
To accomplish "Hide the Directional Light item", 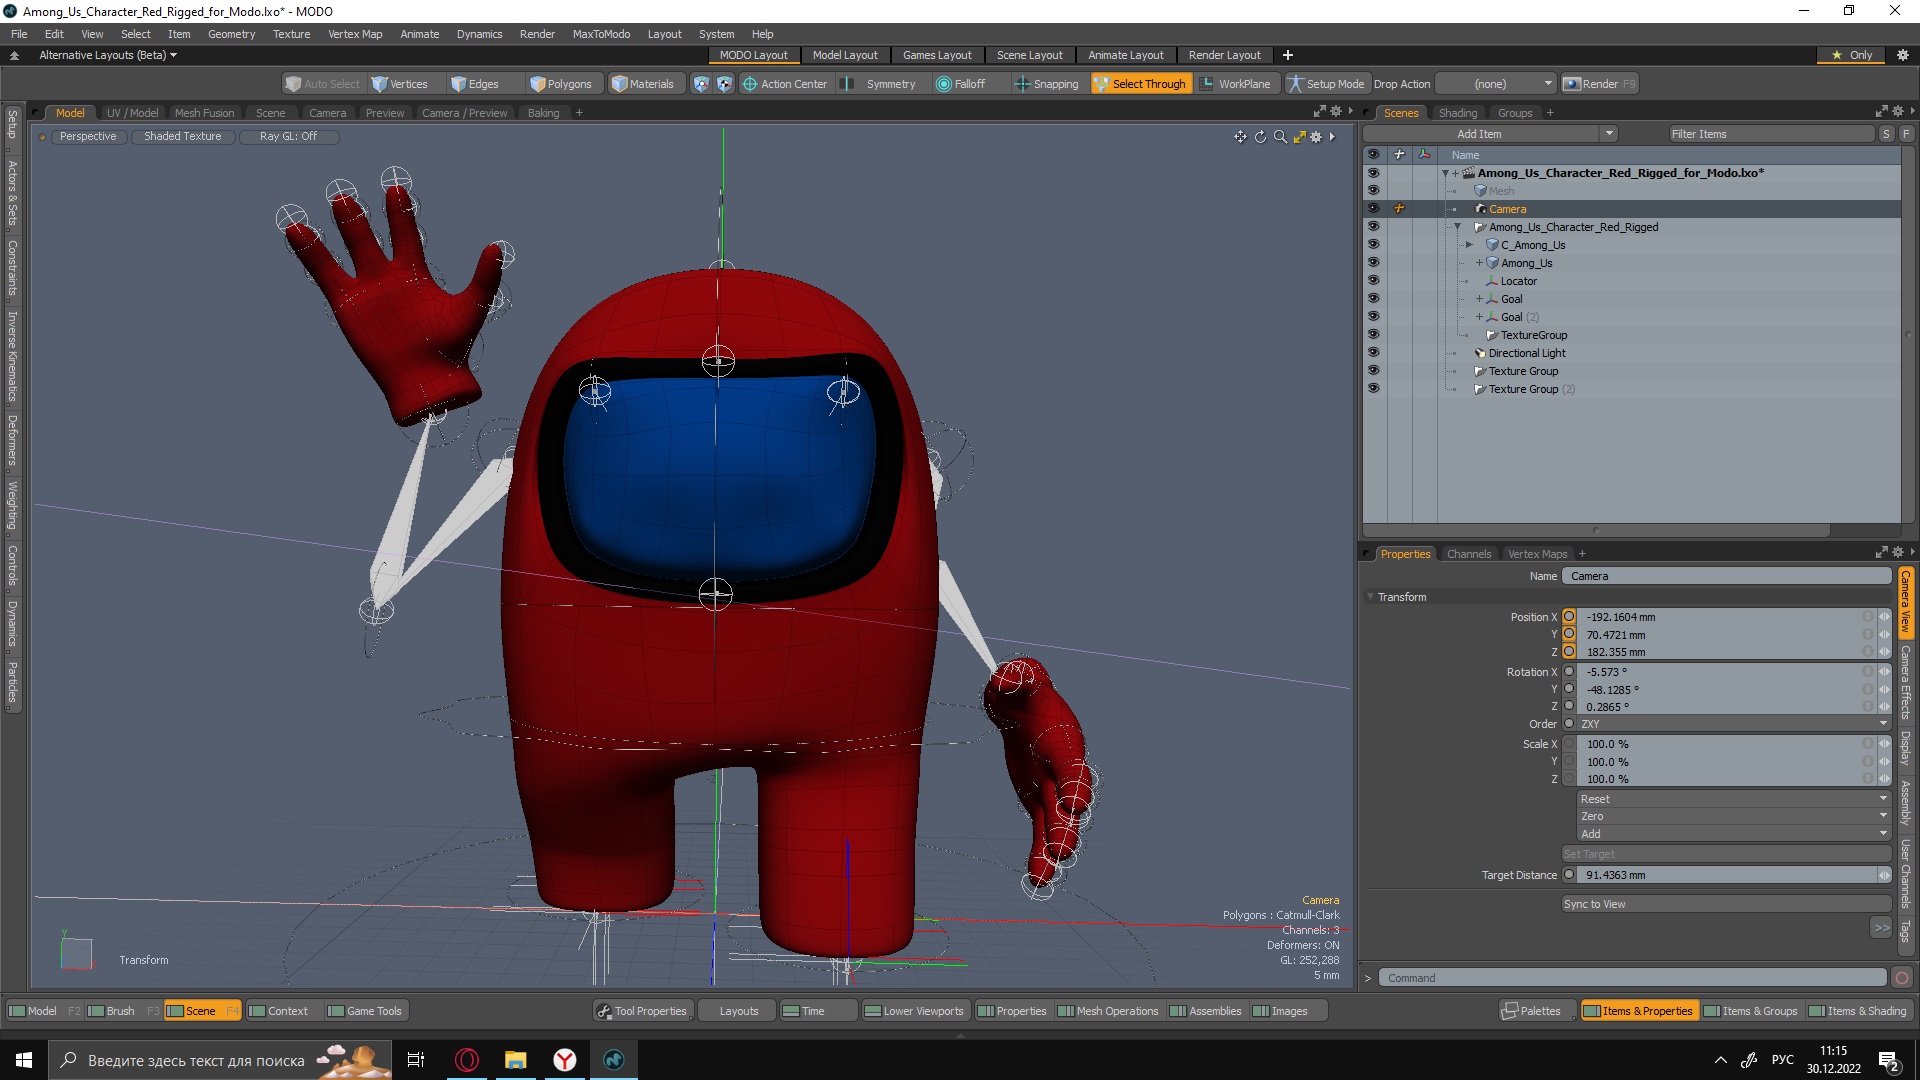I will pyautogui.click(x=1373, y=353).
